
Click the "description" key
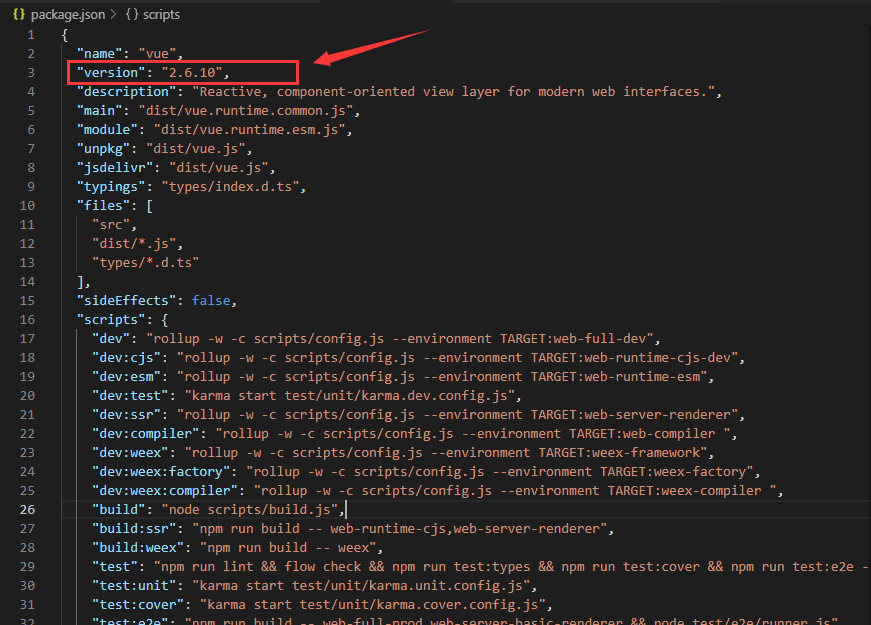coord(127,92)
